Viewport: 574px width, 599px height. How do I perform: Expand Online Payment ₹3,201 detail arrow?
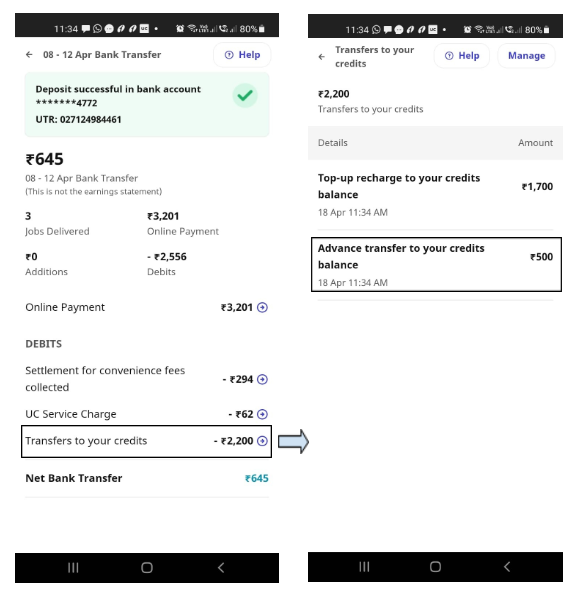point(262,308)
